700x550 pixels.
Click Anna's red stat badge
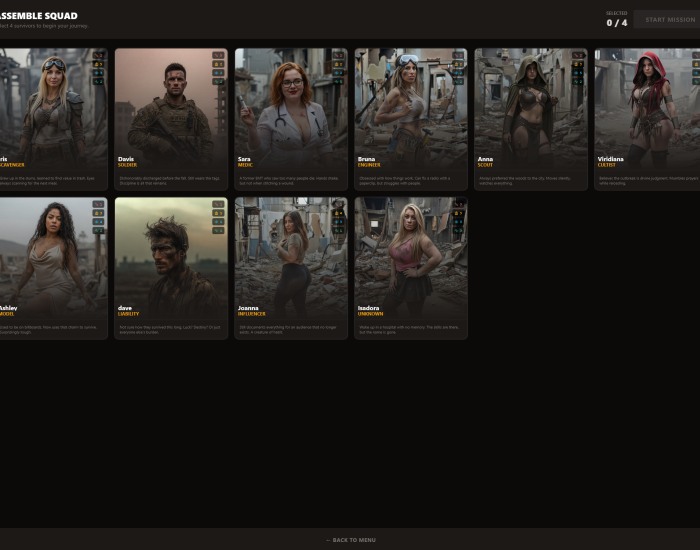(x=578, y=55)
